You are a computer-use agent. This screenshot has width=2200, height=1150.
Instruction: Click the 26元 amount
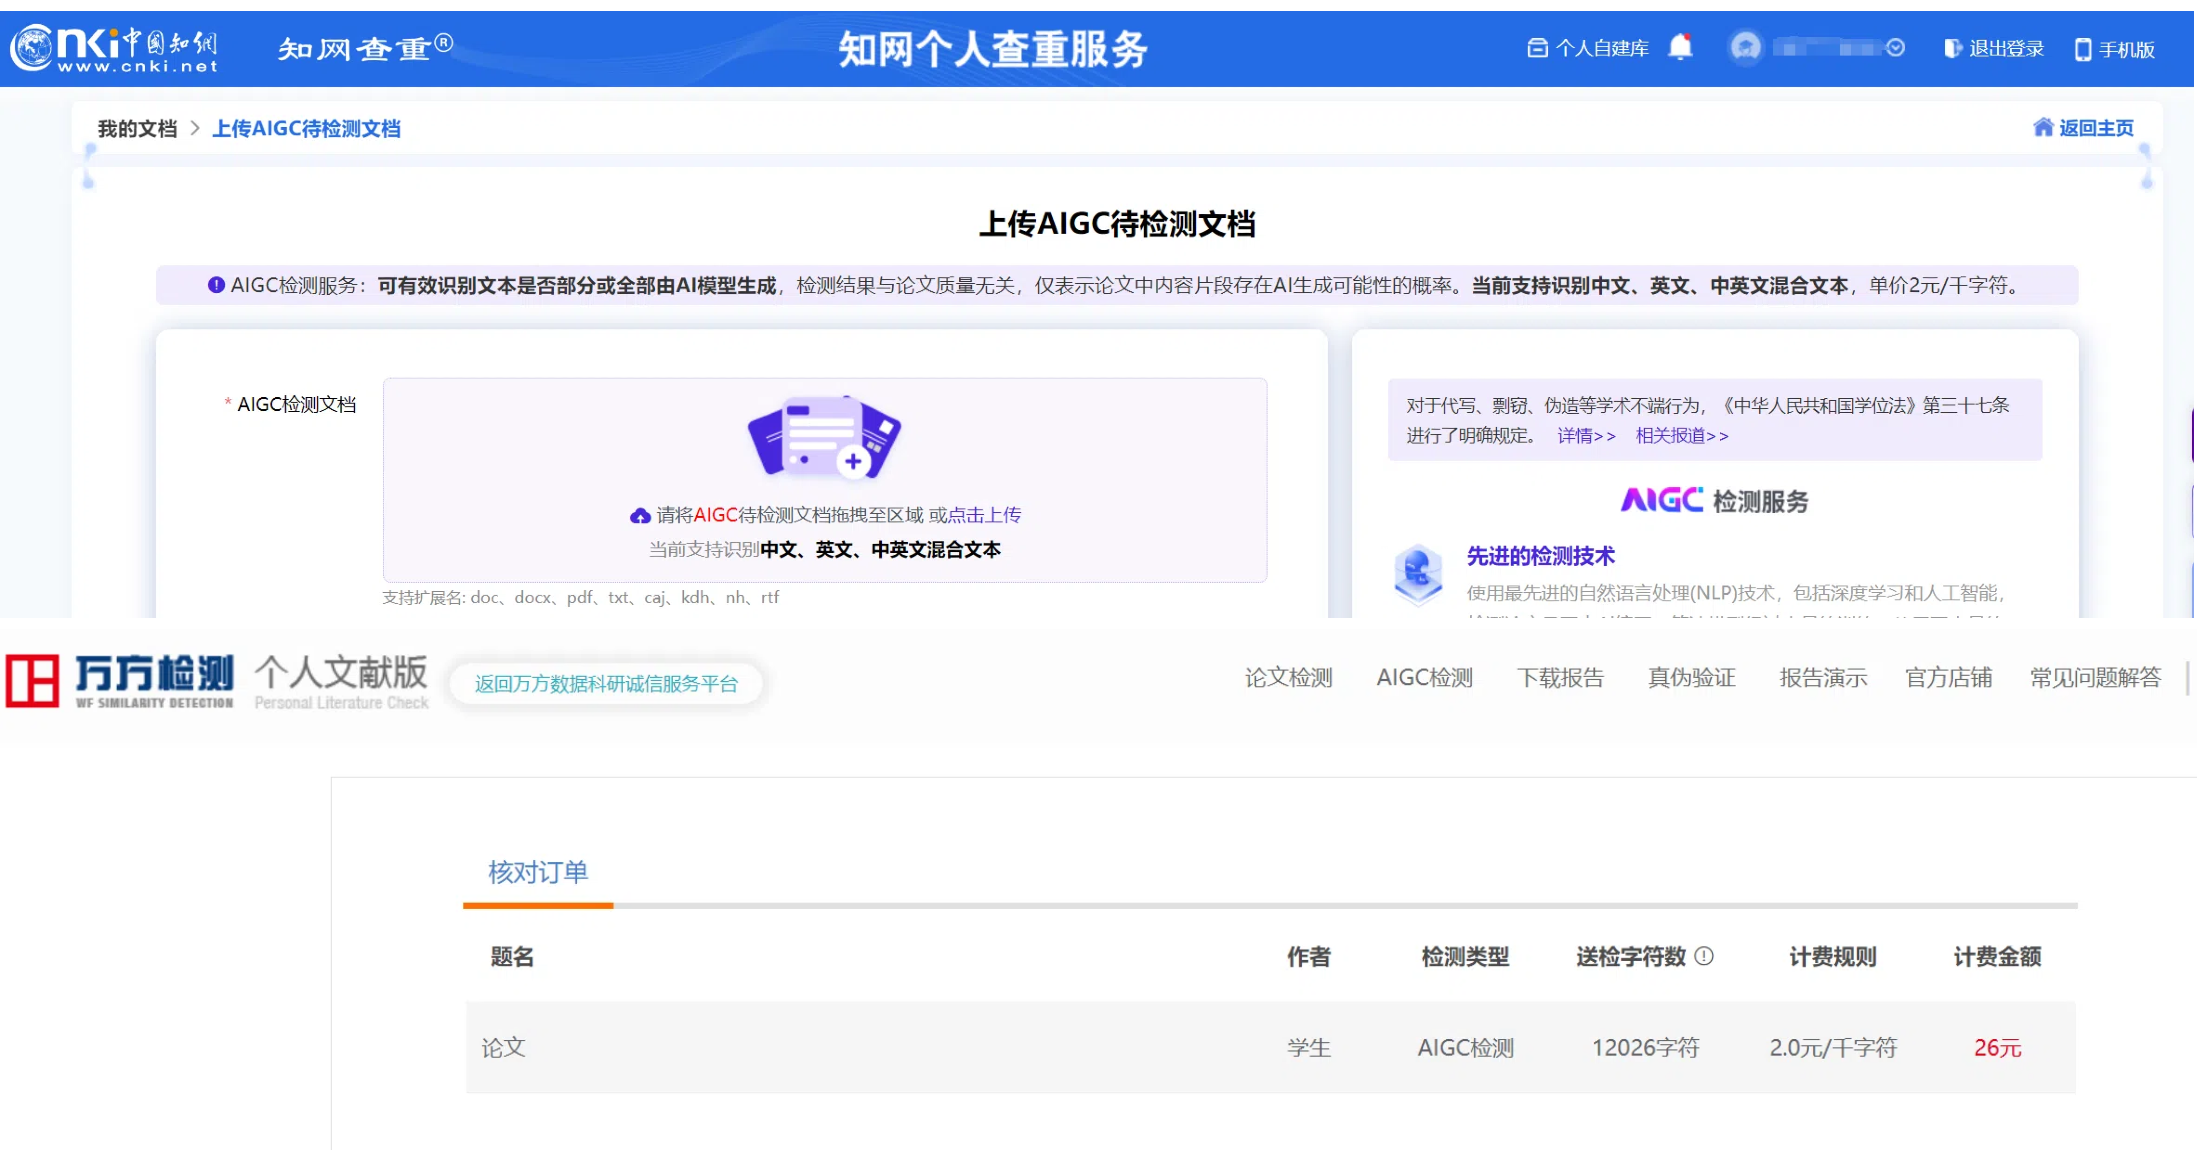(x=1997, y=1047)
